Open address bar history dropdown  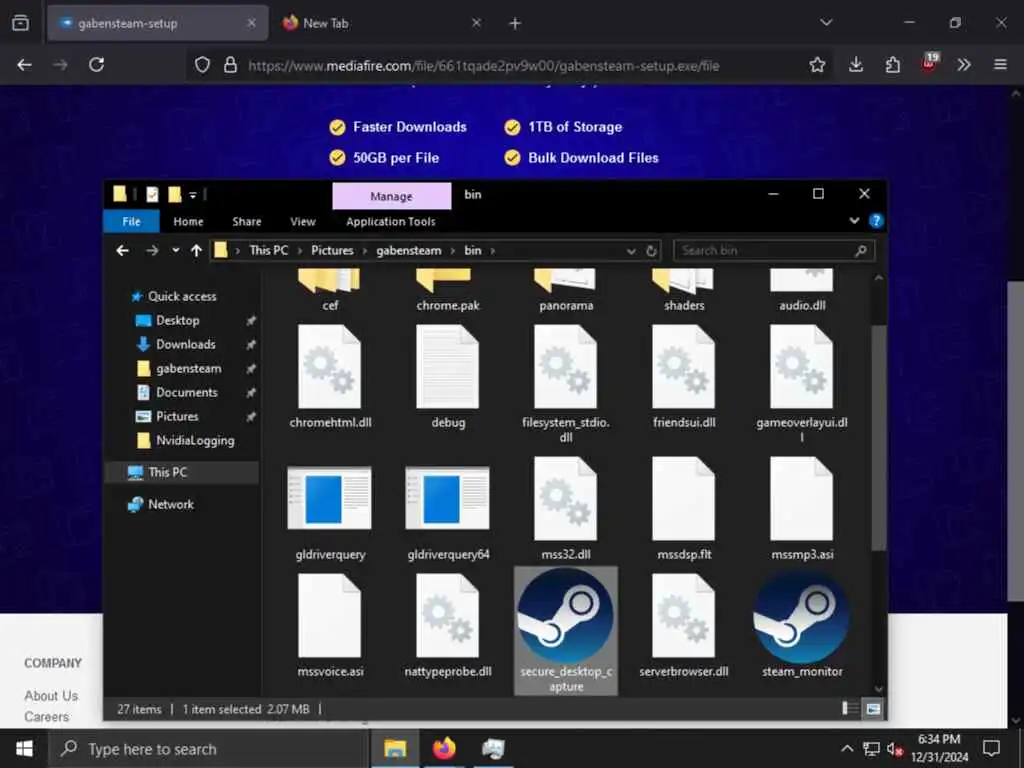(x=631, y=251)
